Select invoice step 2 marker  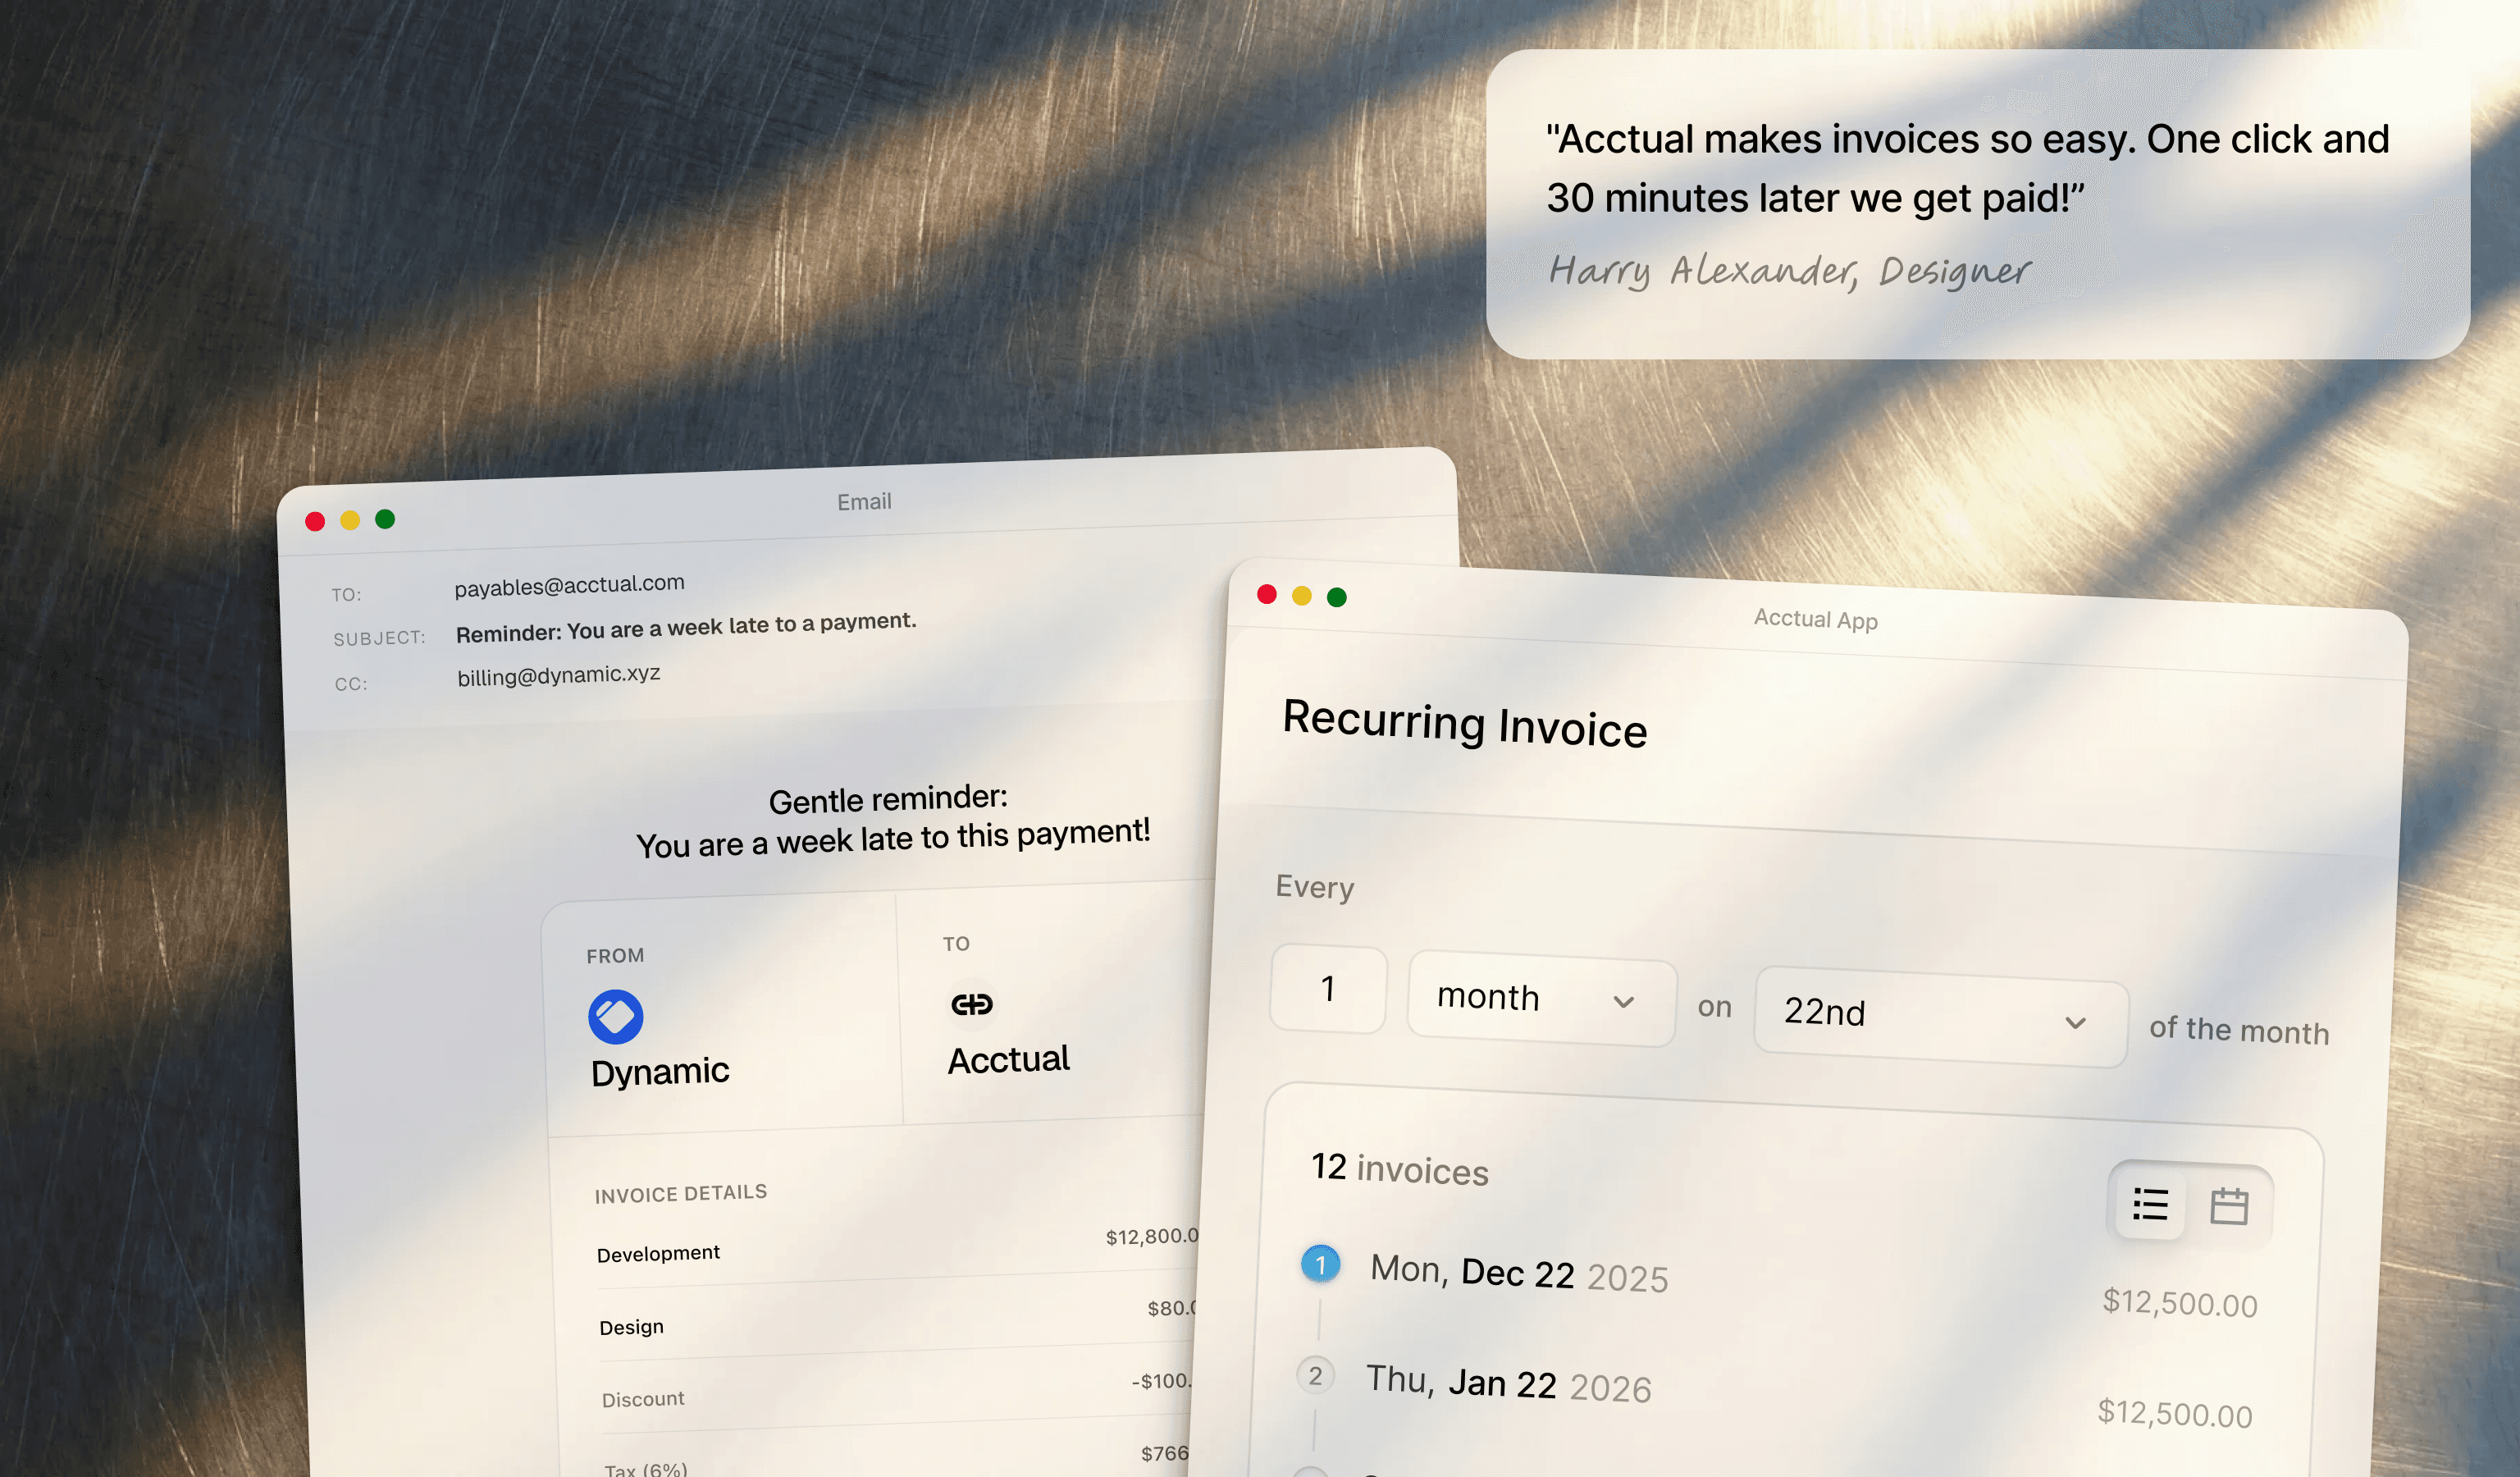point(1316,1375)
